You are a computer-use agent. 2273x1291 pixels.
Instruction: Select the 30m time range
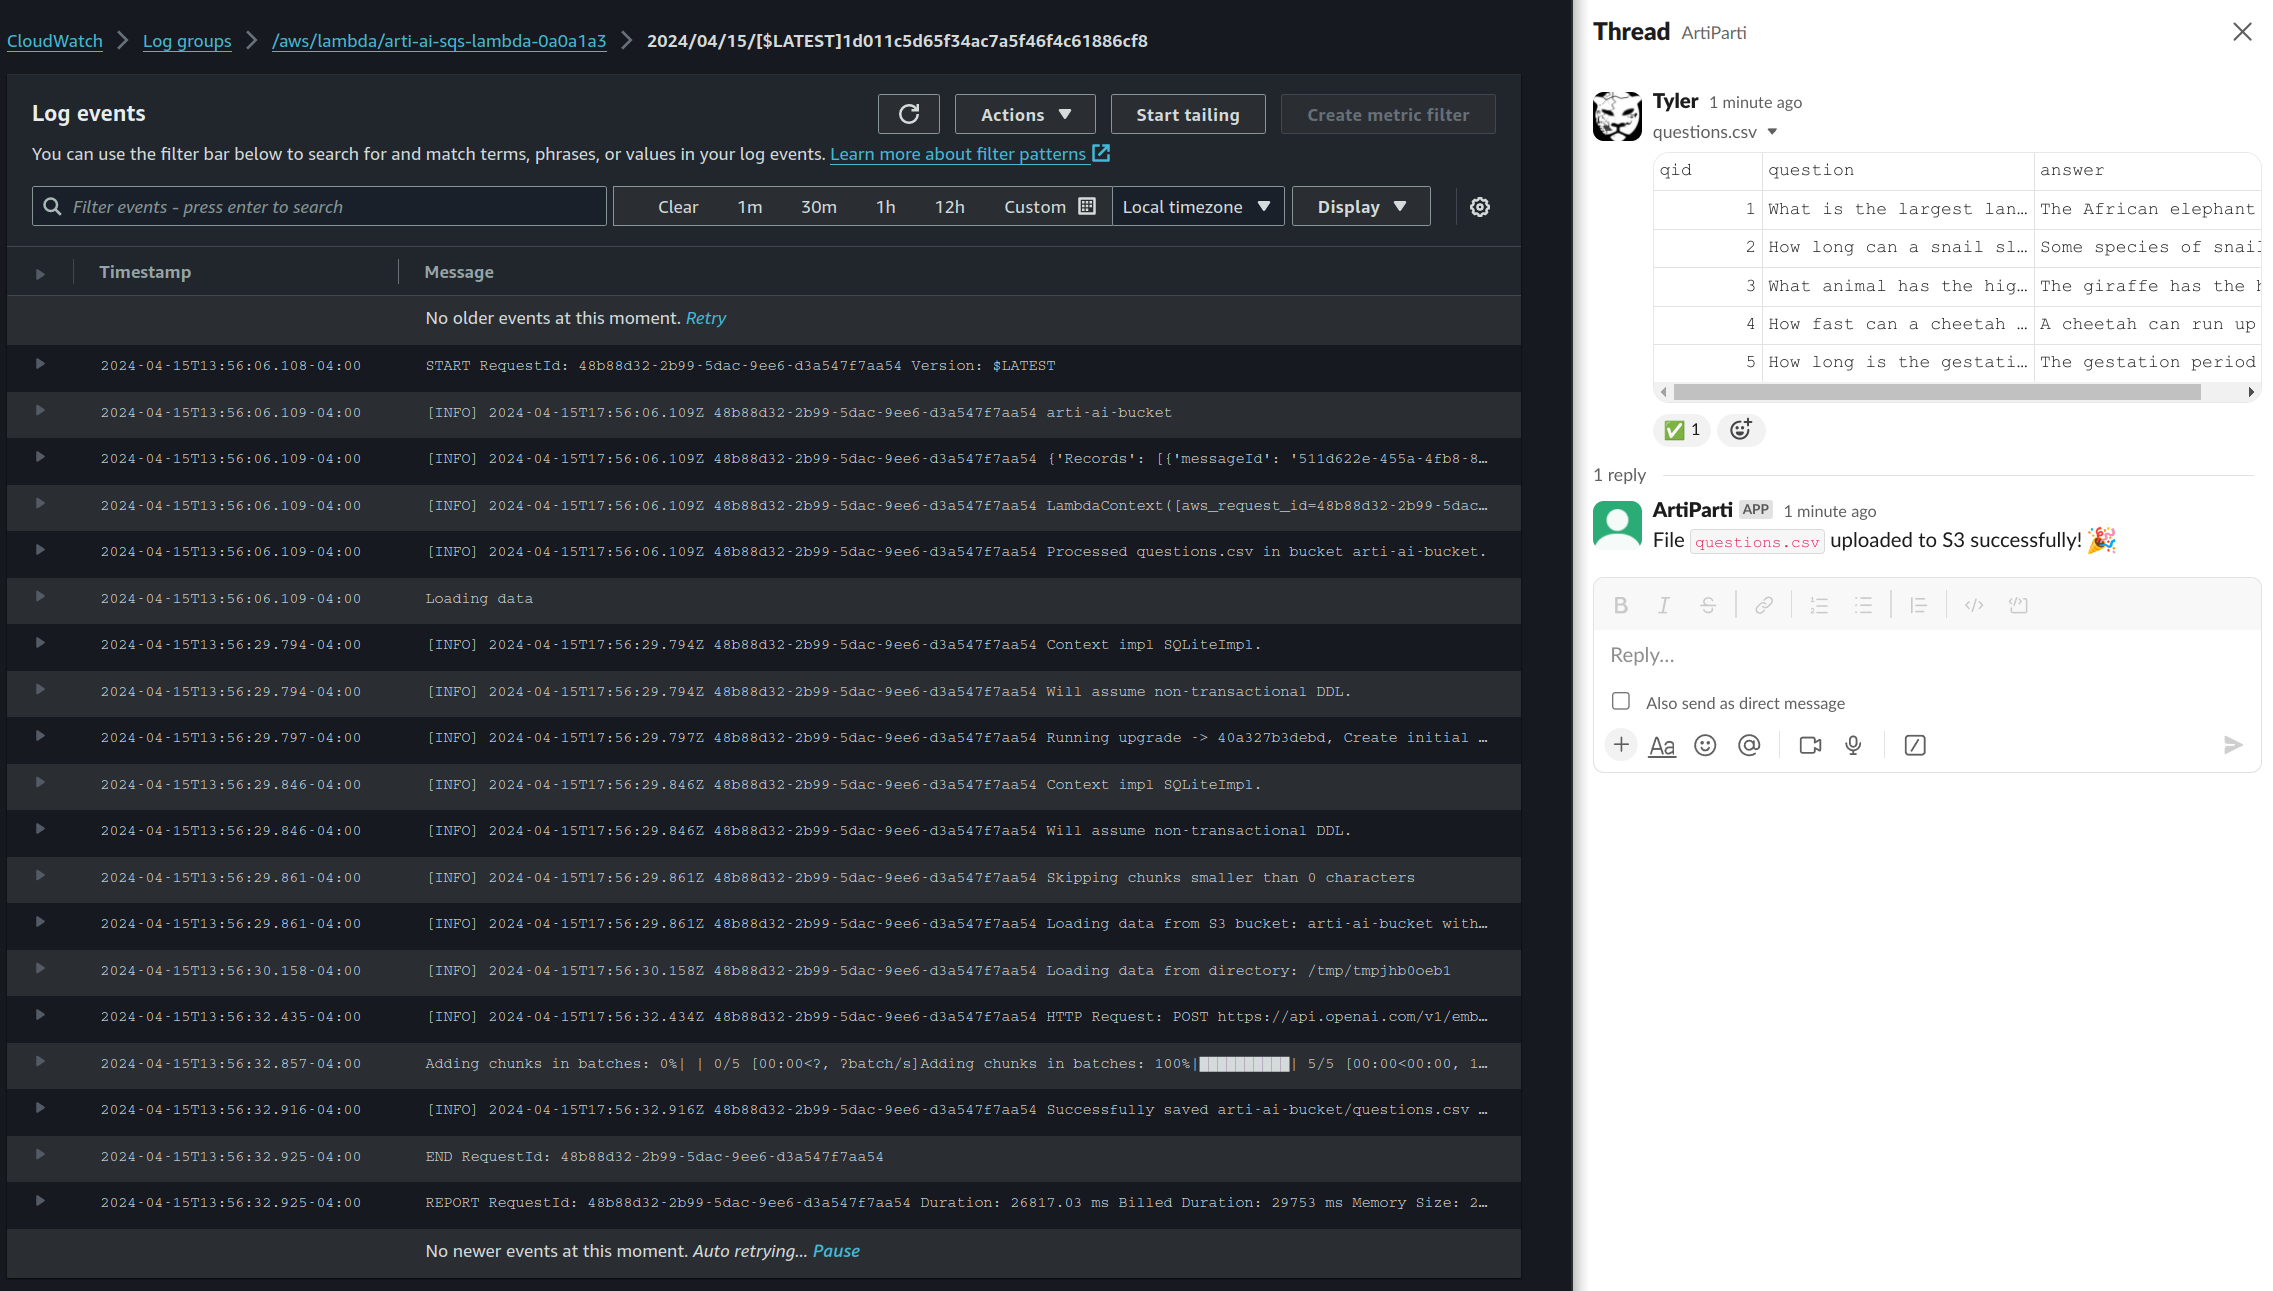coord(818,206)
